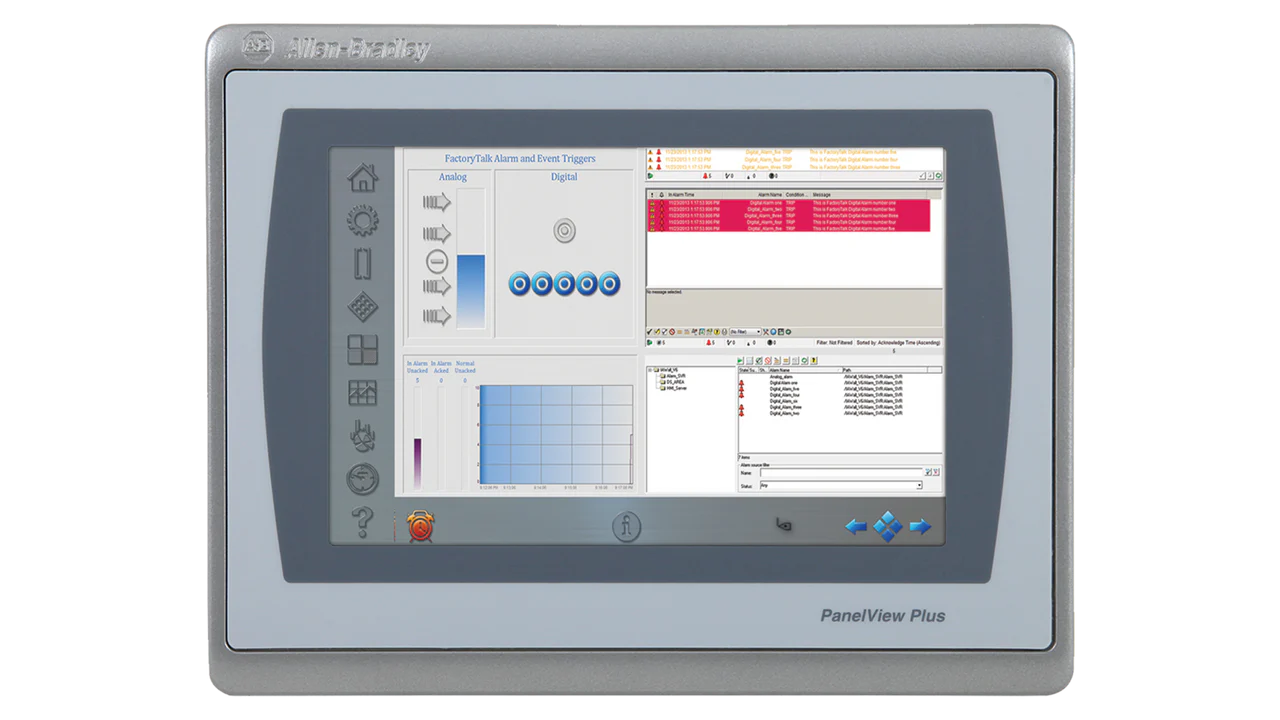Click the topmost Analog arrow trigger
The width and height of the screenshot is (1280, 720).
click(437, 203)
